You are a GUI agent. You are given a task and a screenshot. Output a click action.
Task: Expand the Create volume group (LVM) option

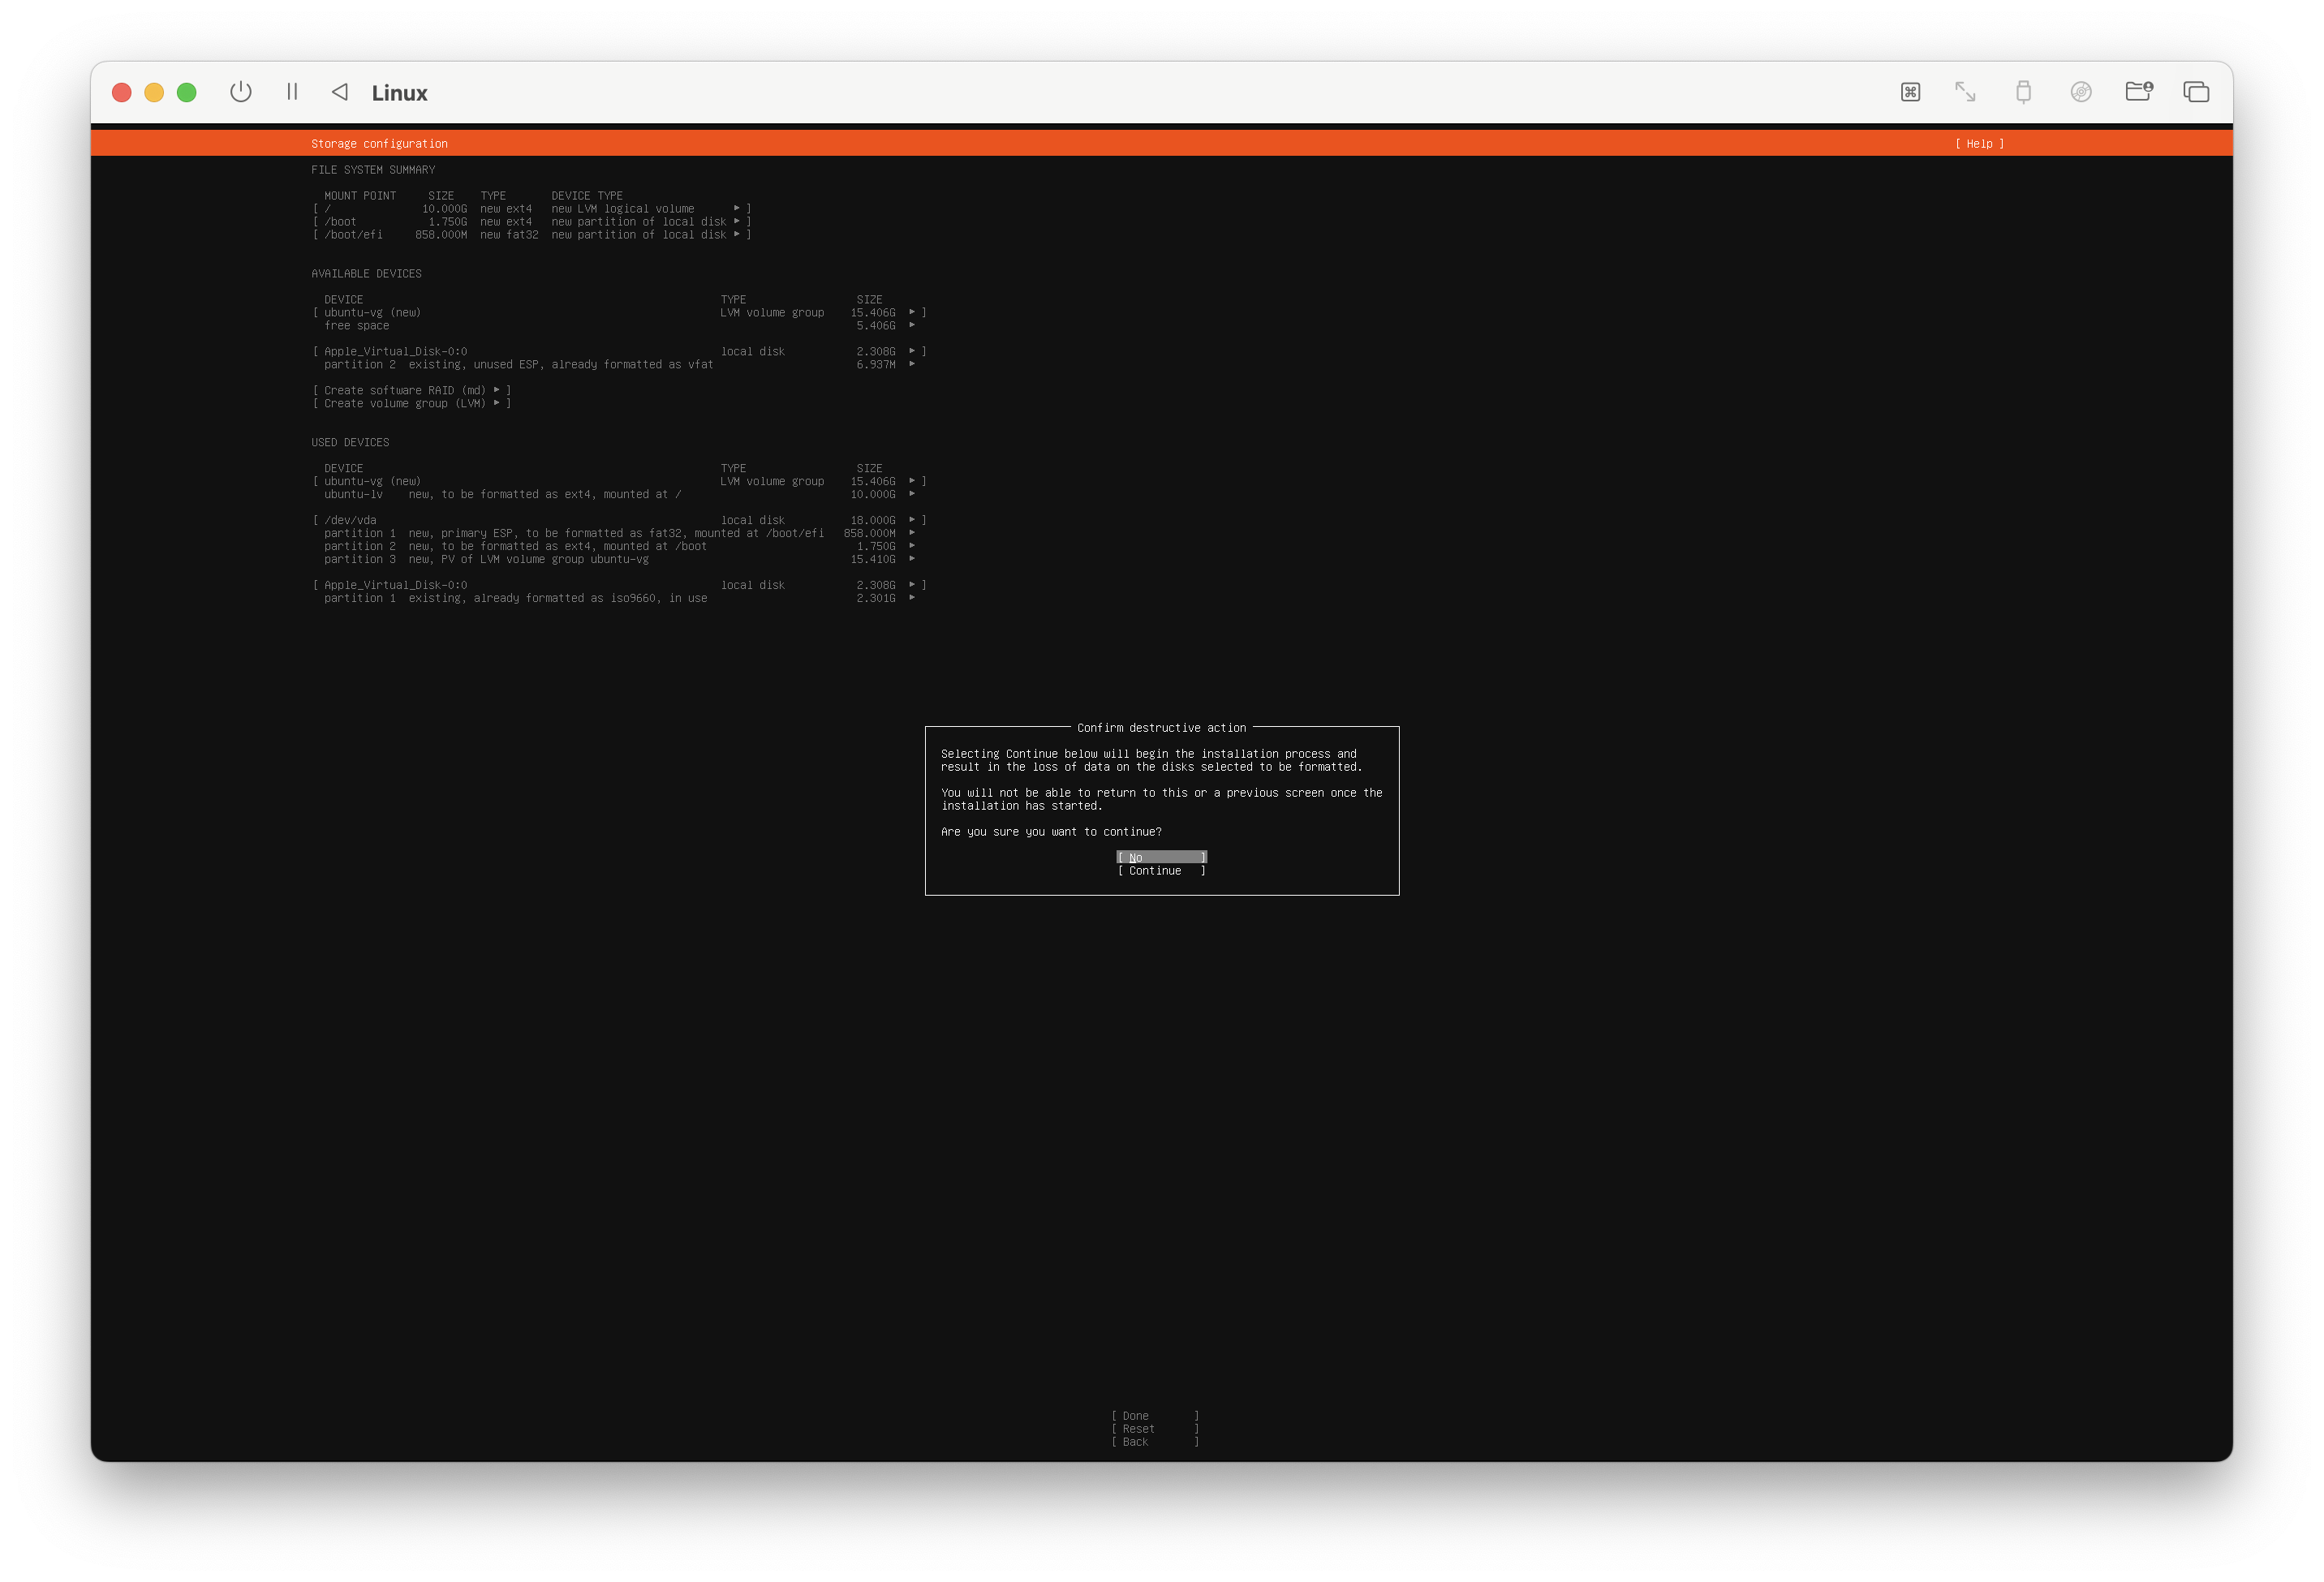click(411, 403)
